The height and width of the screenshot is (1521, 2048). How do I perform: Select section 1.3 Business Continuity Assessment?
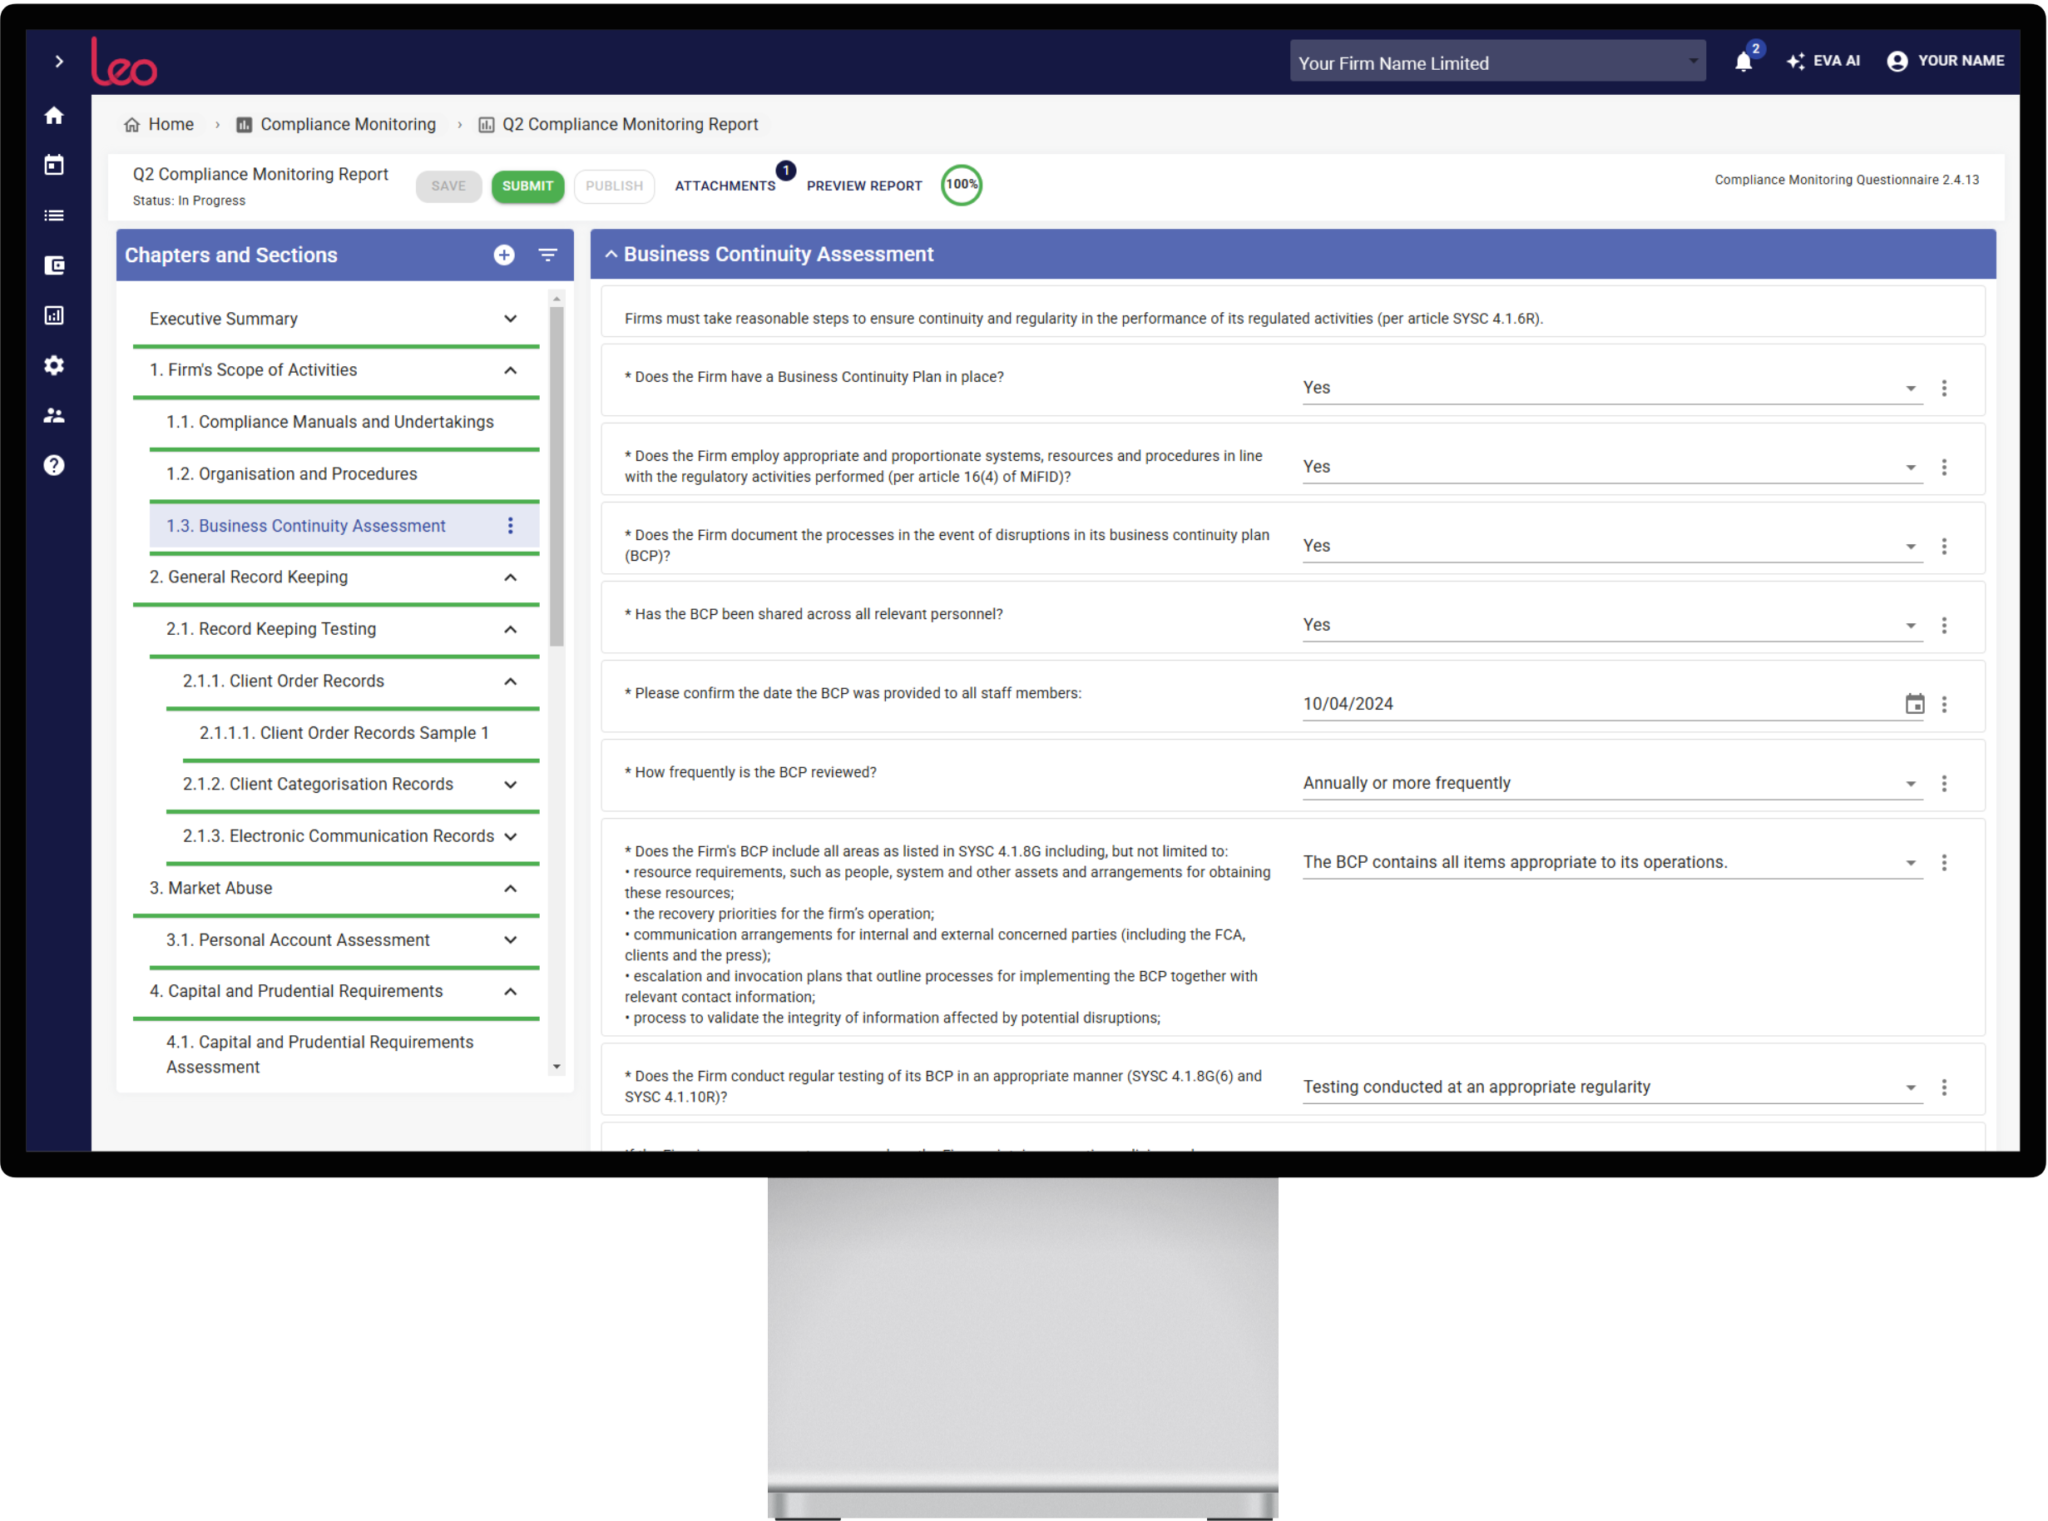(305, 525)
